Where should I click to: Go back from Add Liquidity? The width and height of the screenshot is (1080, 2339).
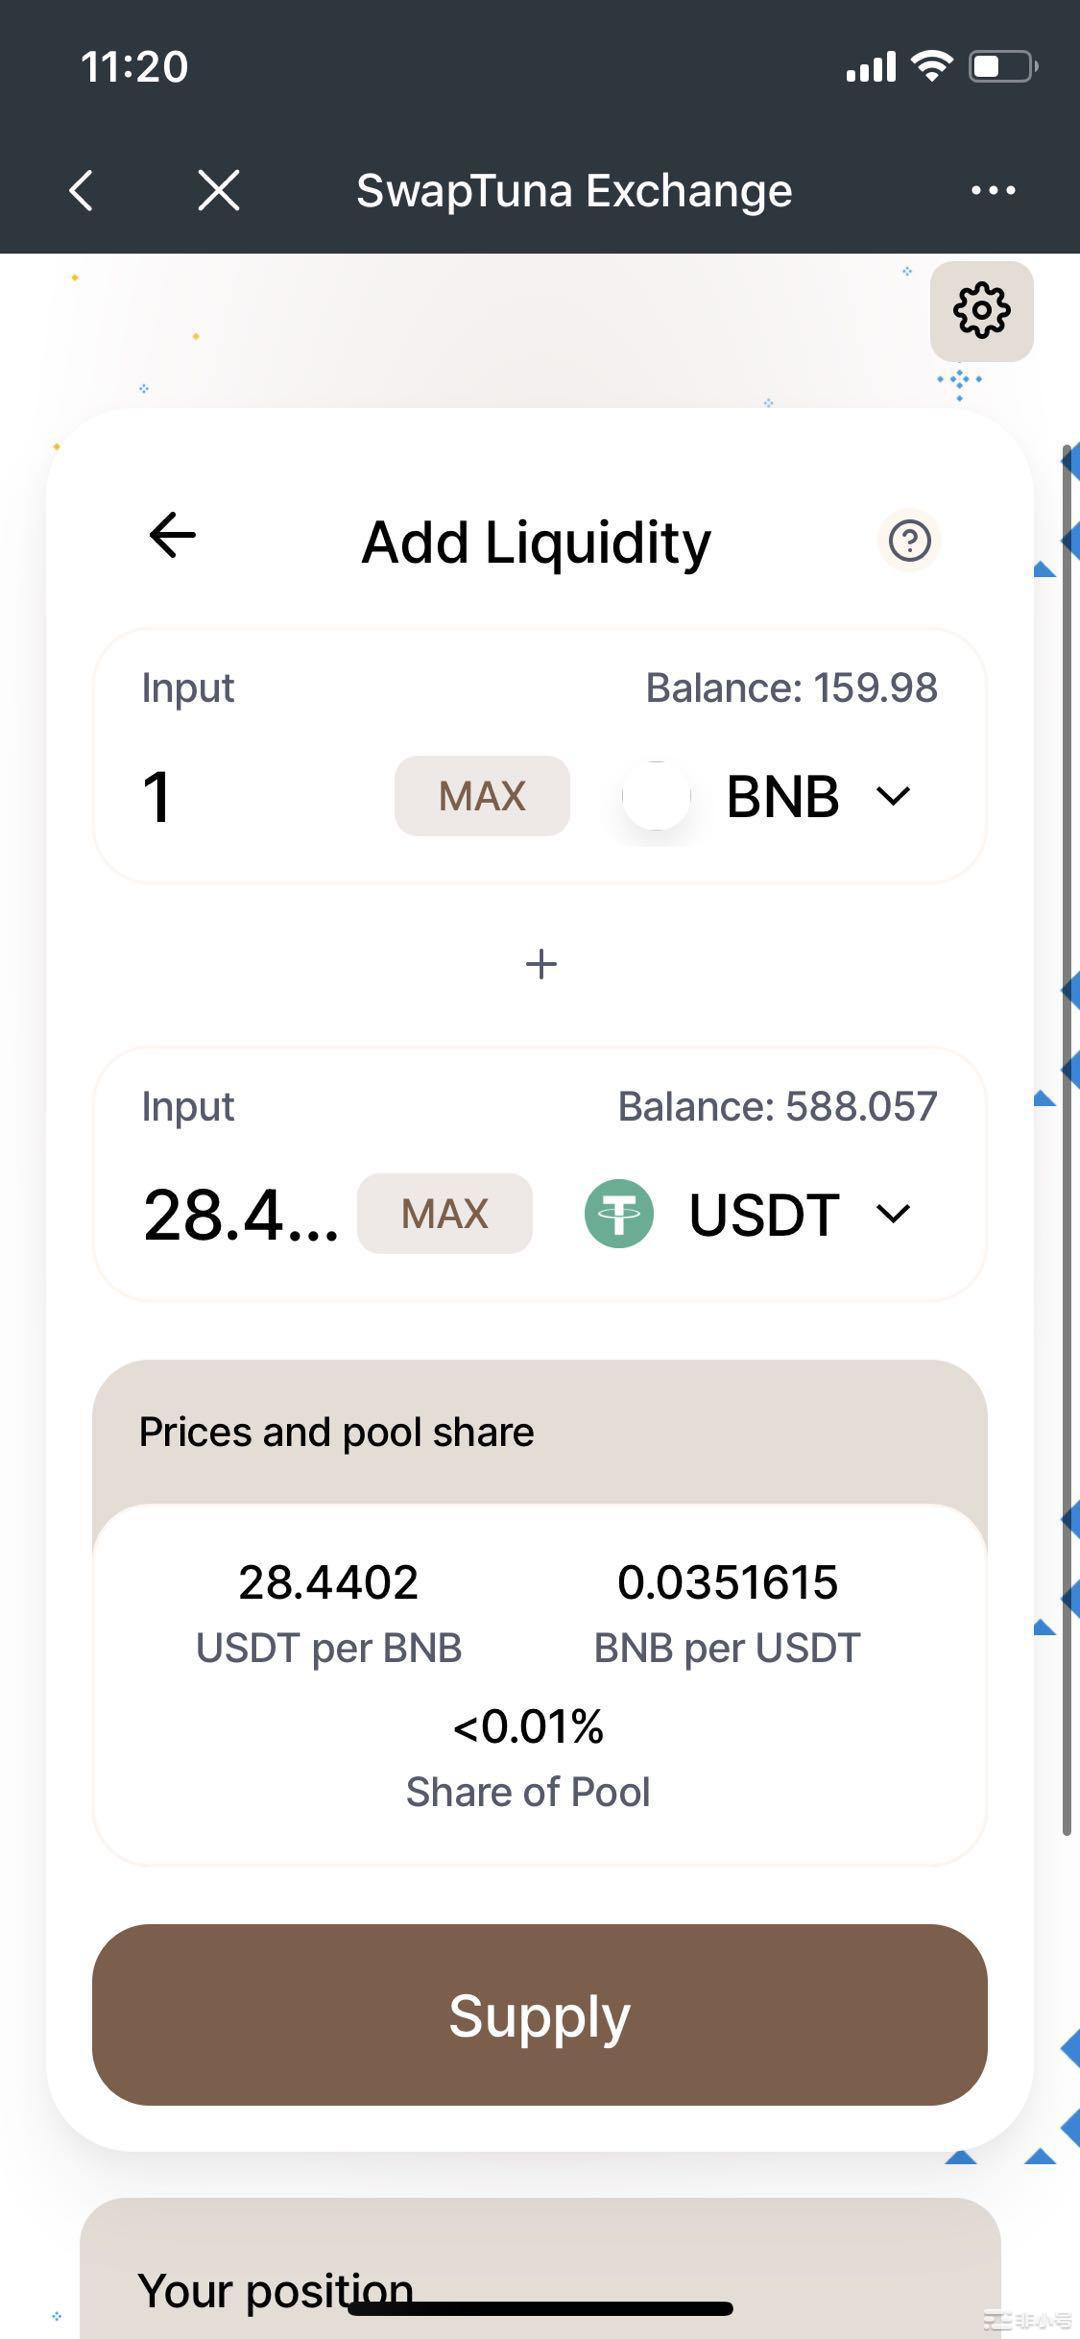[x=172, y=535]
